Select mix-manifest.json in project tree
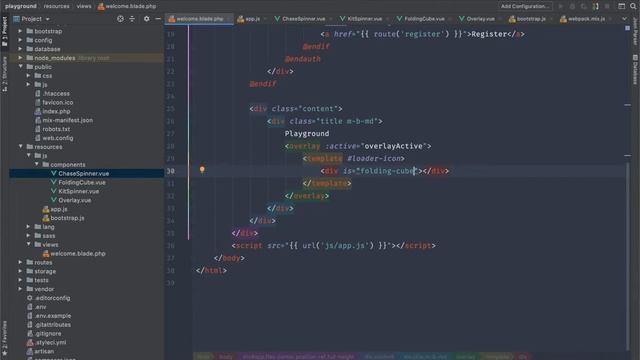Screen dimensions: 640x360 click(67, 120)
